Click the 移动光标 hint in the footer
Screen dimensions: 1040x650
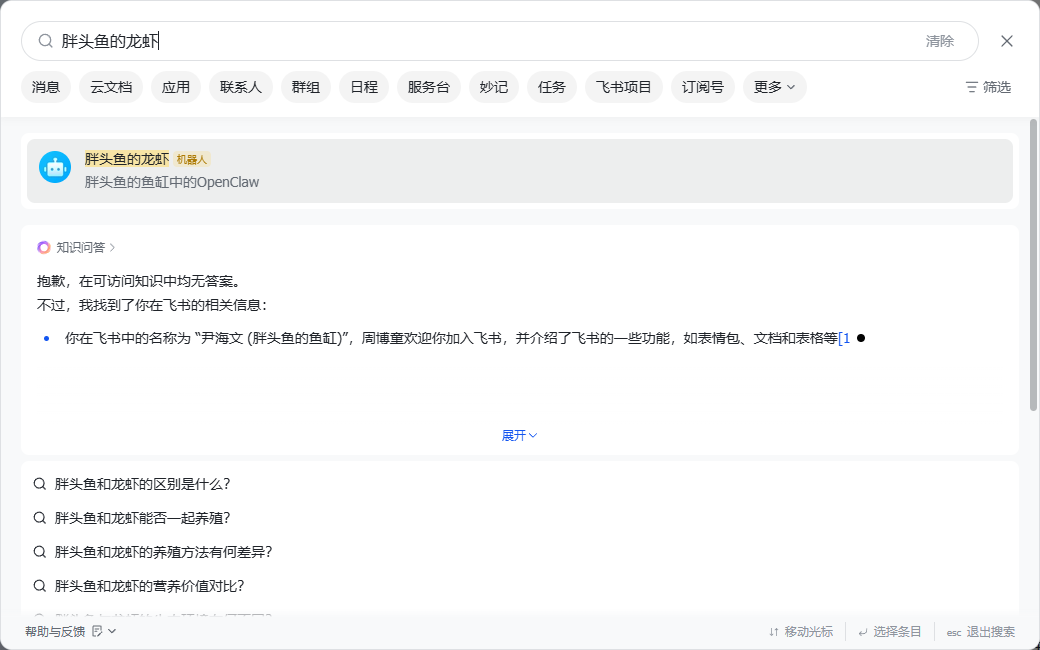[x=801, y=632]
